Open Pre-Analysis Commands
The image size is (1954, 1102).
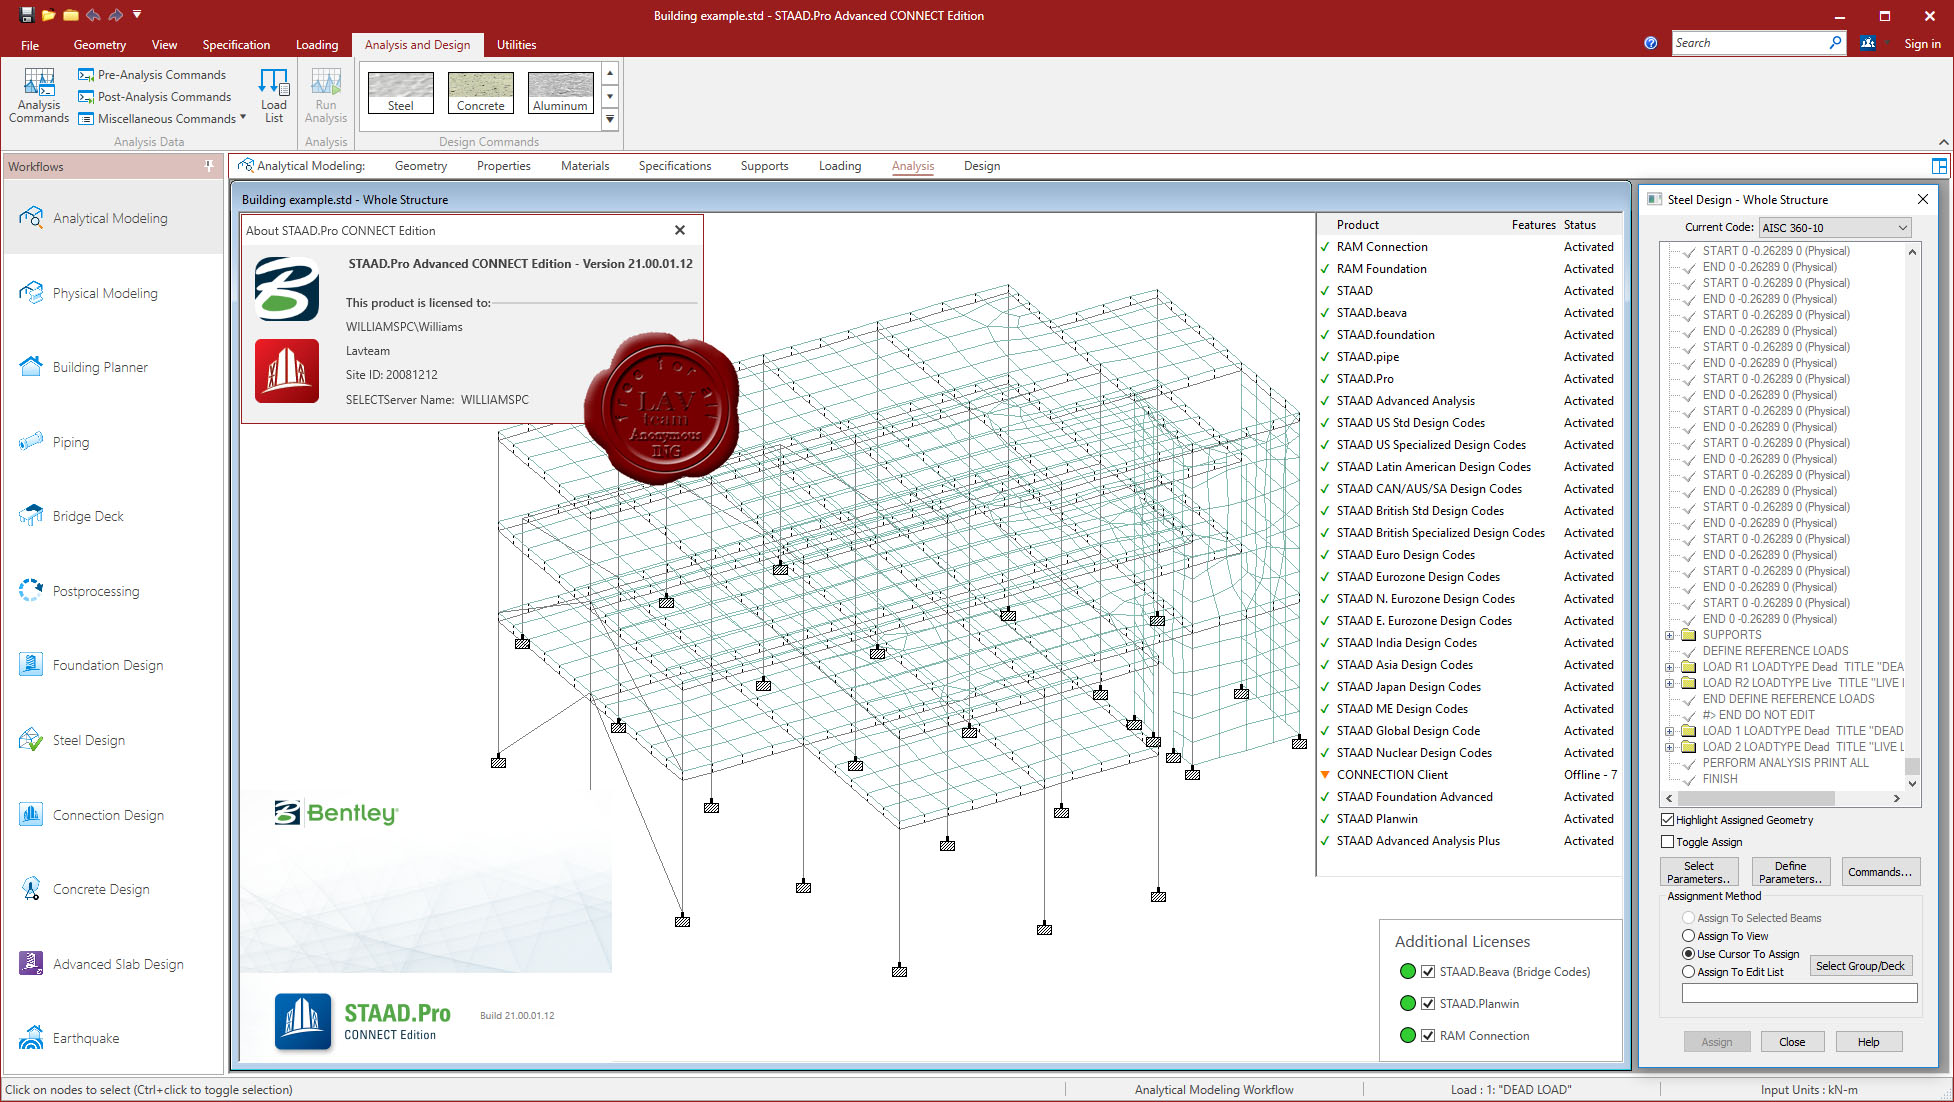(152, 75)
